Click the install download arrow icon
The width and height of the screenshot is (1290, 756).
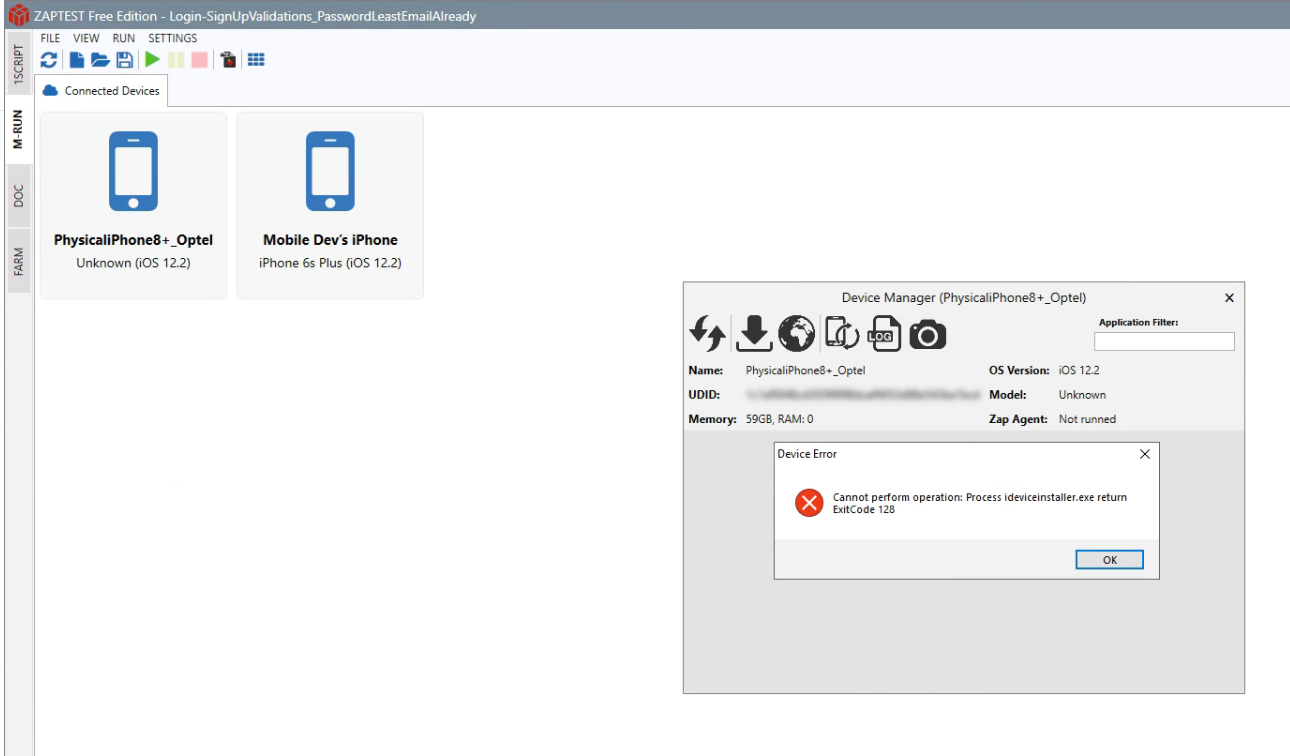pos(753,334)
